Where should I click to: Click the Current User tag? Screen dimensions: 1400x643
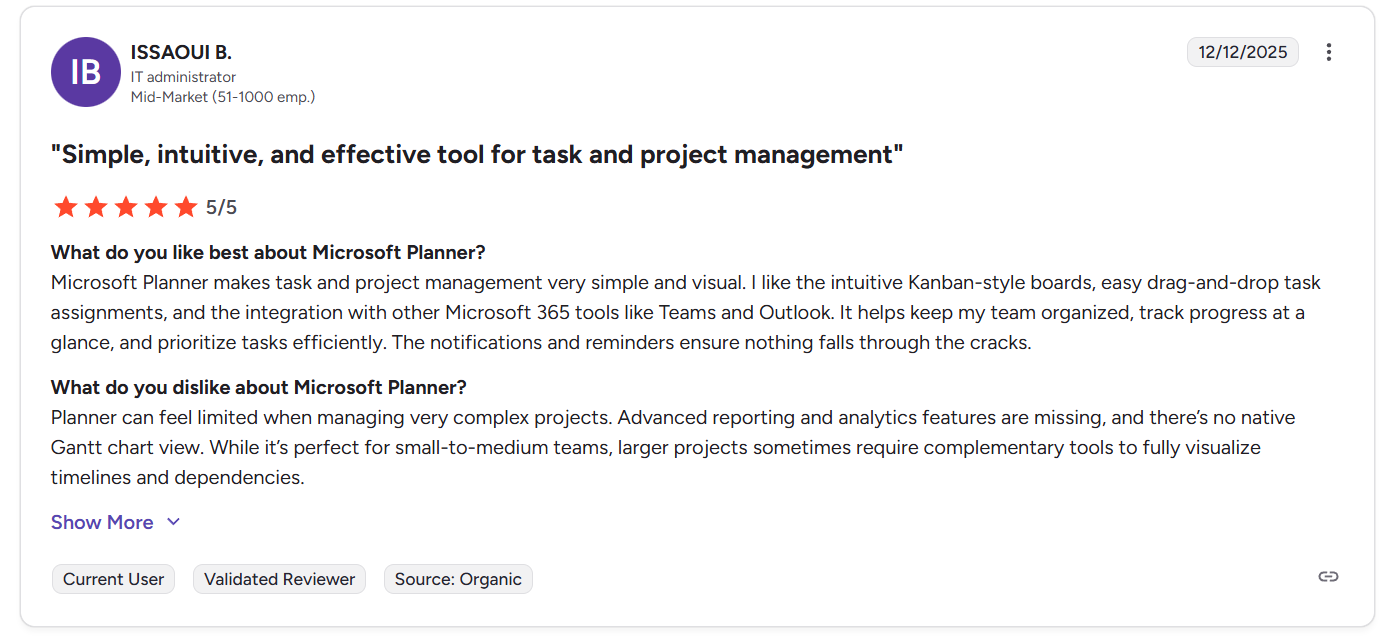coord(113,579)
